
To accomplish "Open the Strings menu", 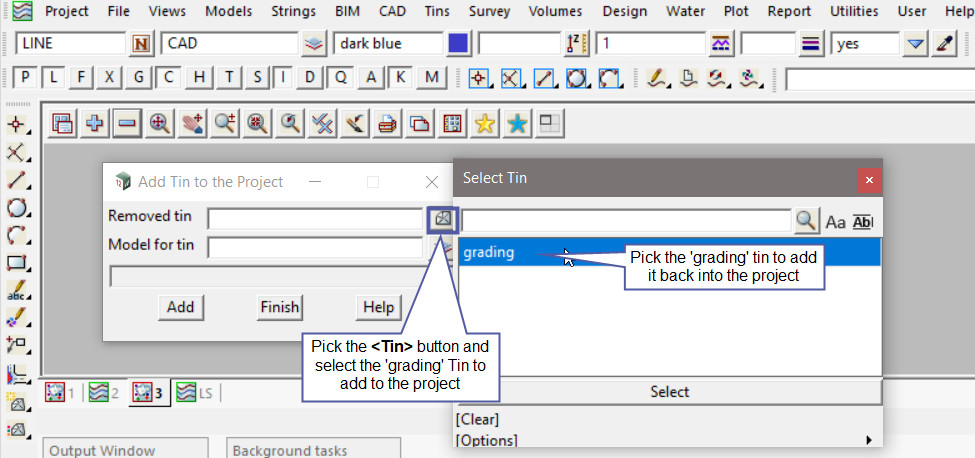I will pos(293,11).
